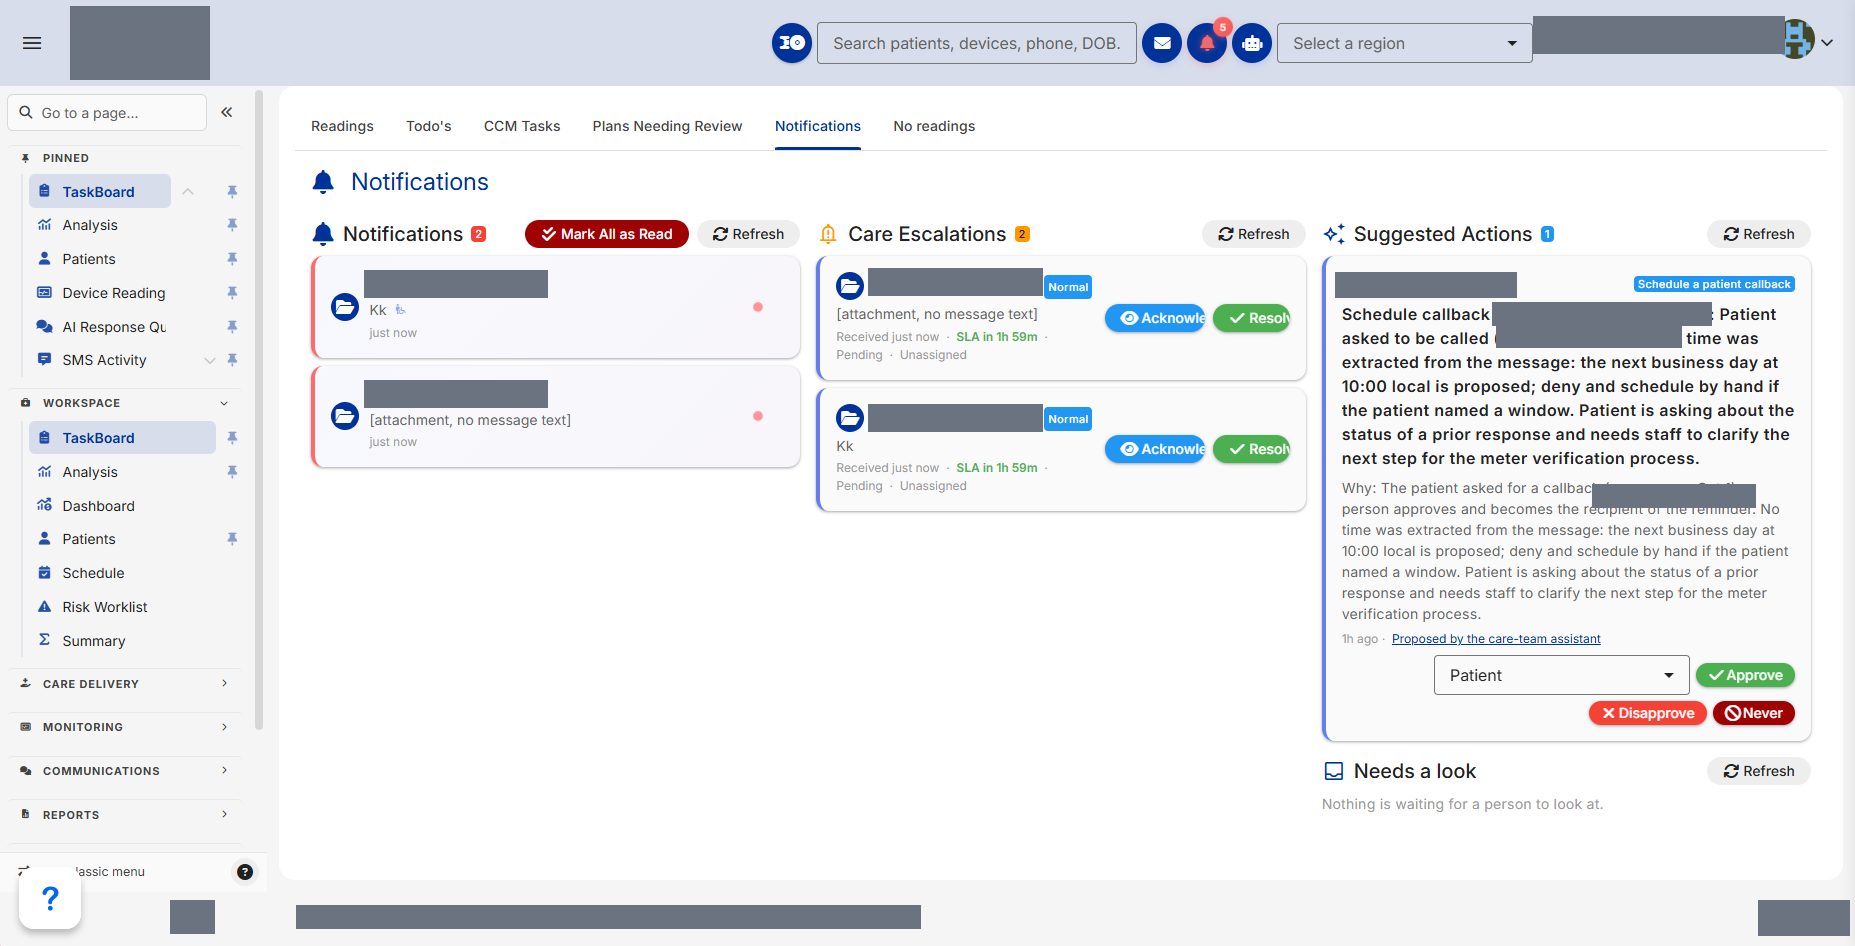This screenshot has height=946, width=1855.
Task: Open Risk Worklist in workspace menu
Action: coord(105,607)
